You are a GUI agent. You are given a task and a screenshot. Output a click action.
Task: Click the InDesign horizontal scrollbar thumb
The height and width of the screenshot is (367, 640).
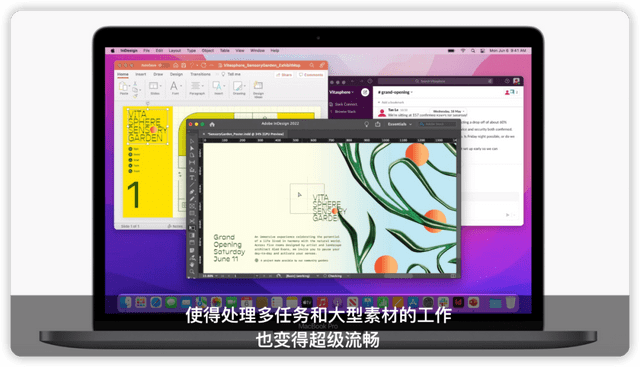[x=398, y=276]
